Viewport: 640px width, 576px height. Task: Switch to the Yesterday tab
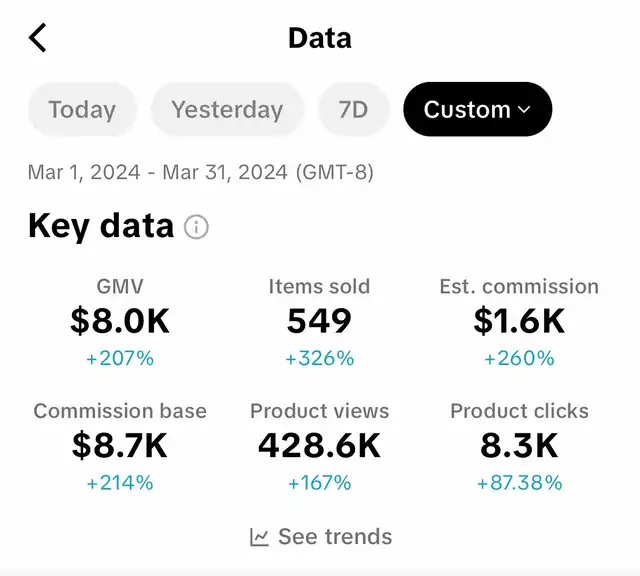point(227,109)
